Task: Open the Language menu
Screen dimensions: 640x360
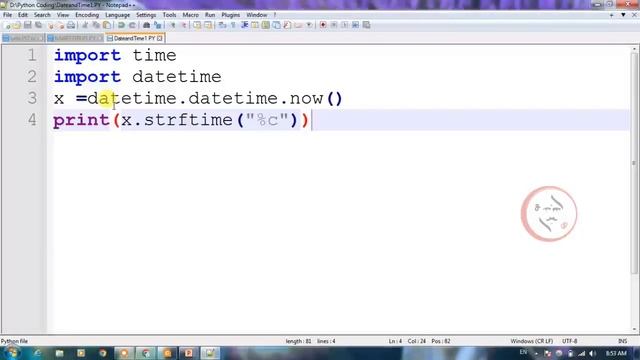Action: 118,15
